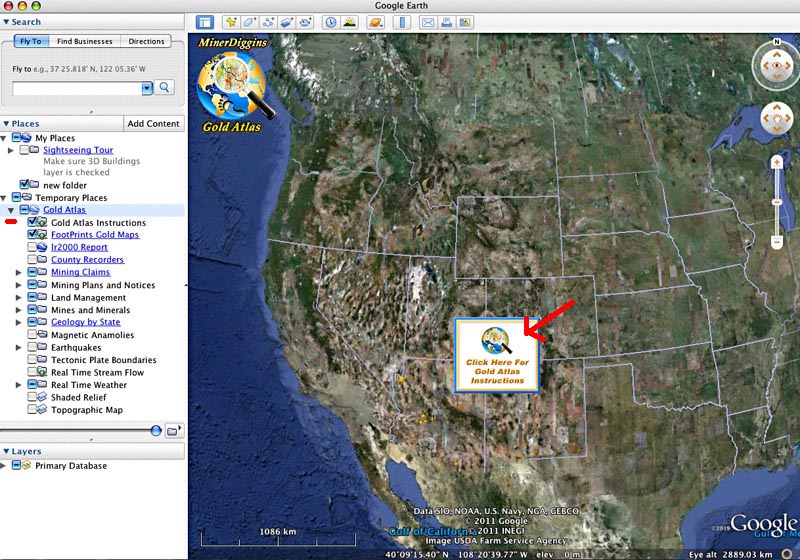Image resolution: width=800 pixels, height=560 pixels.
Task: Check the lr2000 Report checkbox
Action: [32, 247]
